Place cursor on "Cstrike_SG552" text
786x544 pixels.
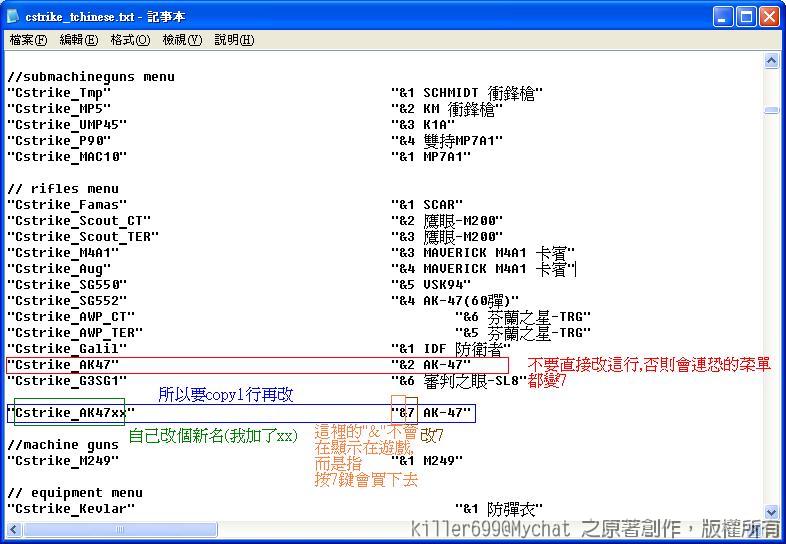(x=67, y=301)
